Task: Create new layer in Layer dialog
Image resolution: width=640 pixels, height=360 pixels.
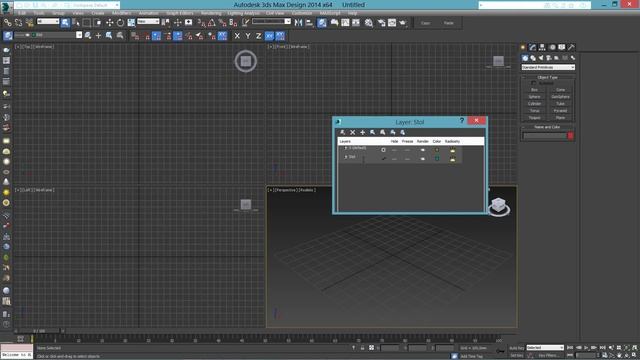Action: point(342,132)
